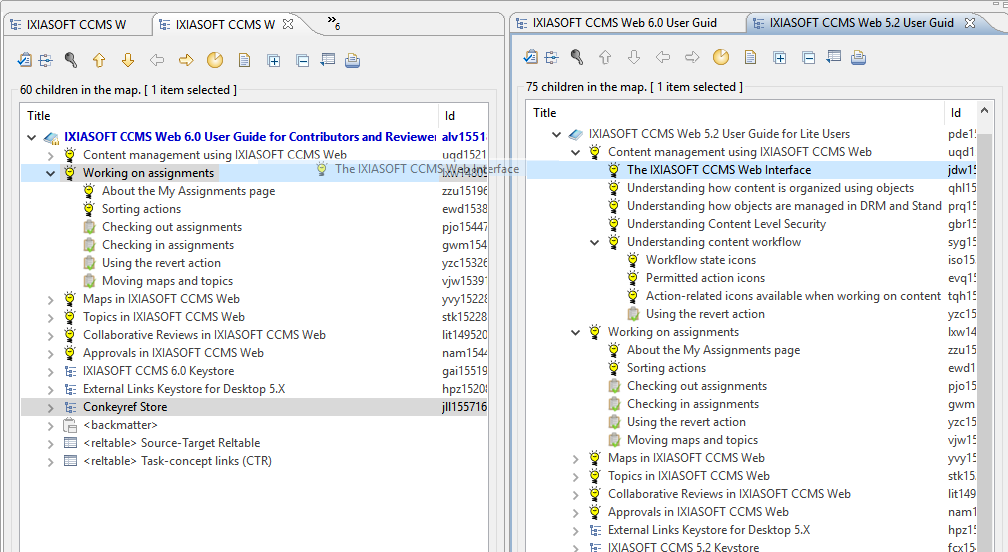
Task: Click the yellow down arrow in the left map toolbar
Action: click(128, 60)
